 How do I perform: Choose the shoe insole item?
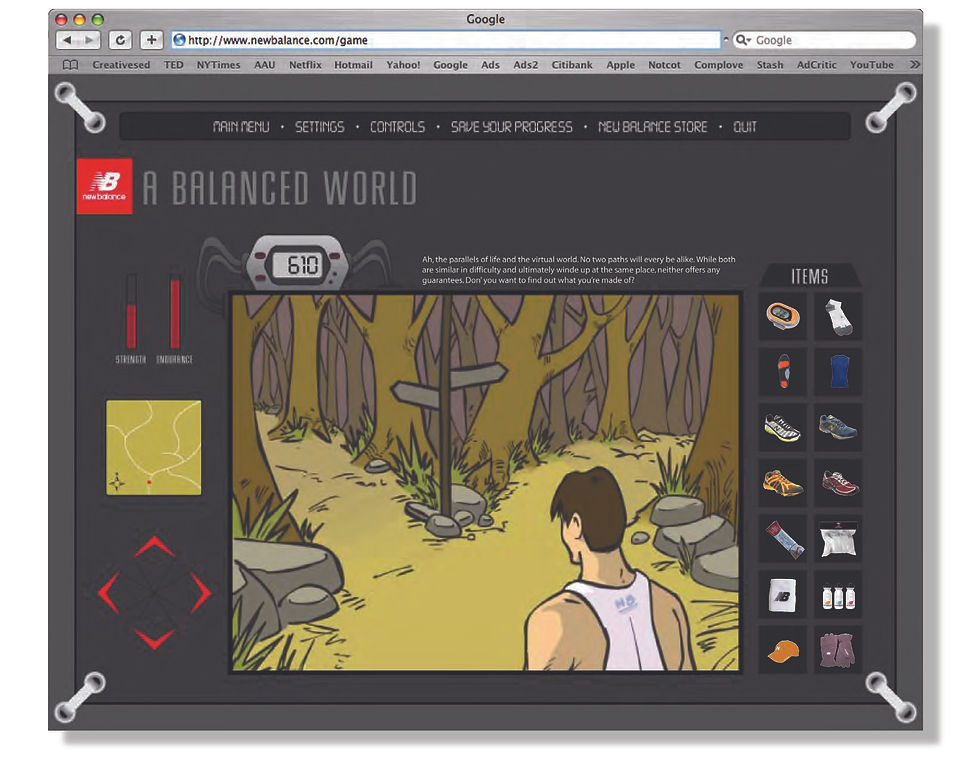[x=782, y=371]
